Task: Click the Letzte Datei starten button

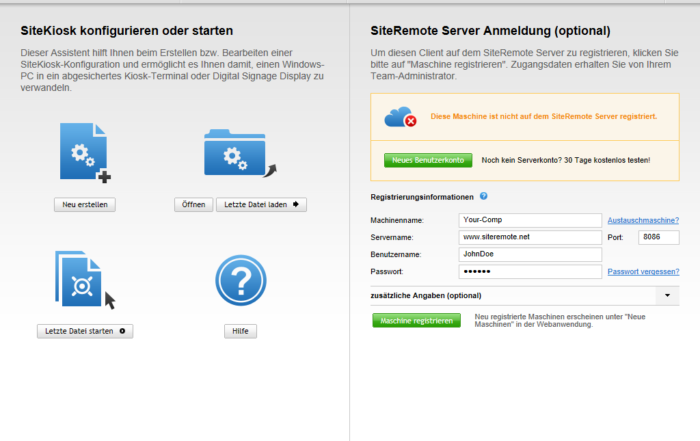Action: [x=85, y=331]
